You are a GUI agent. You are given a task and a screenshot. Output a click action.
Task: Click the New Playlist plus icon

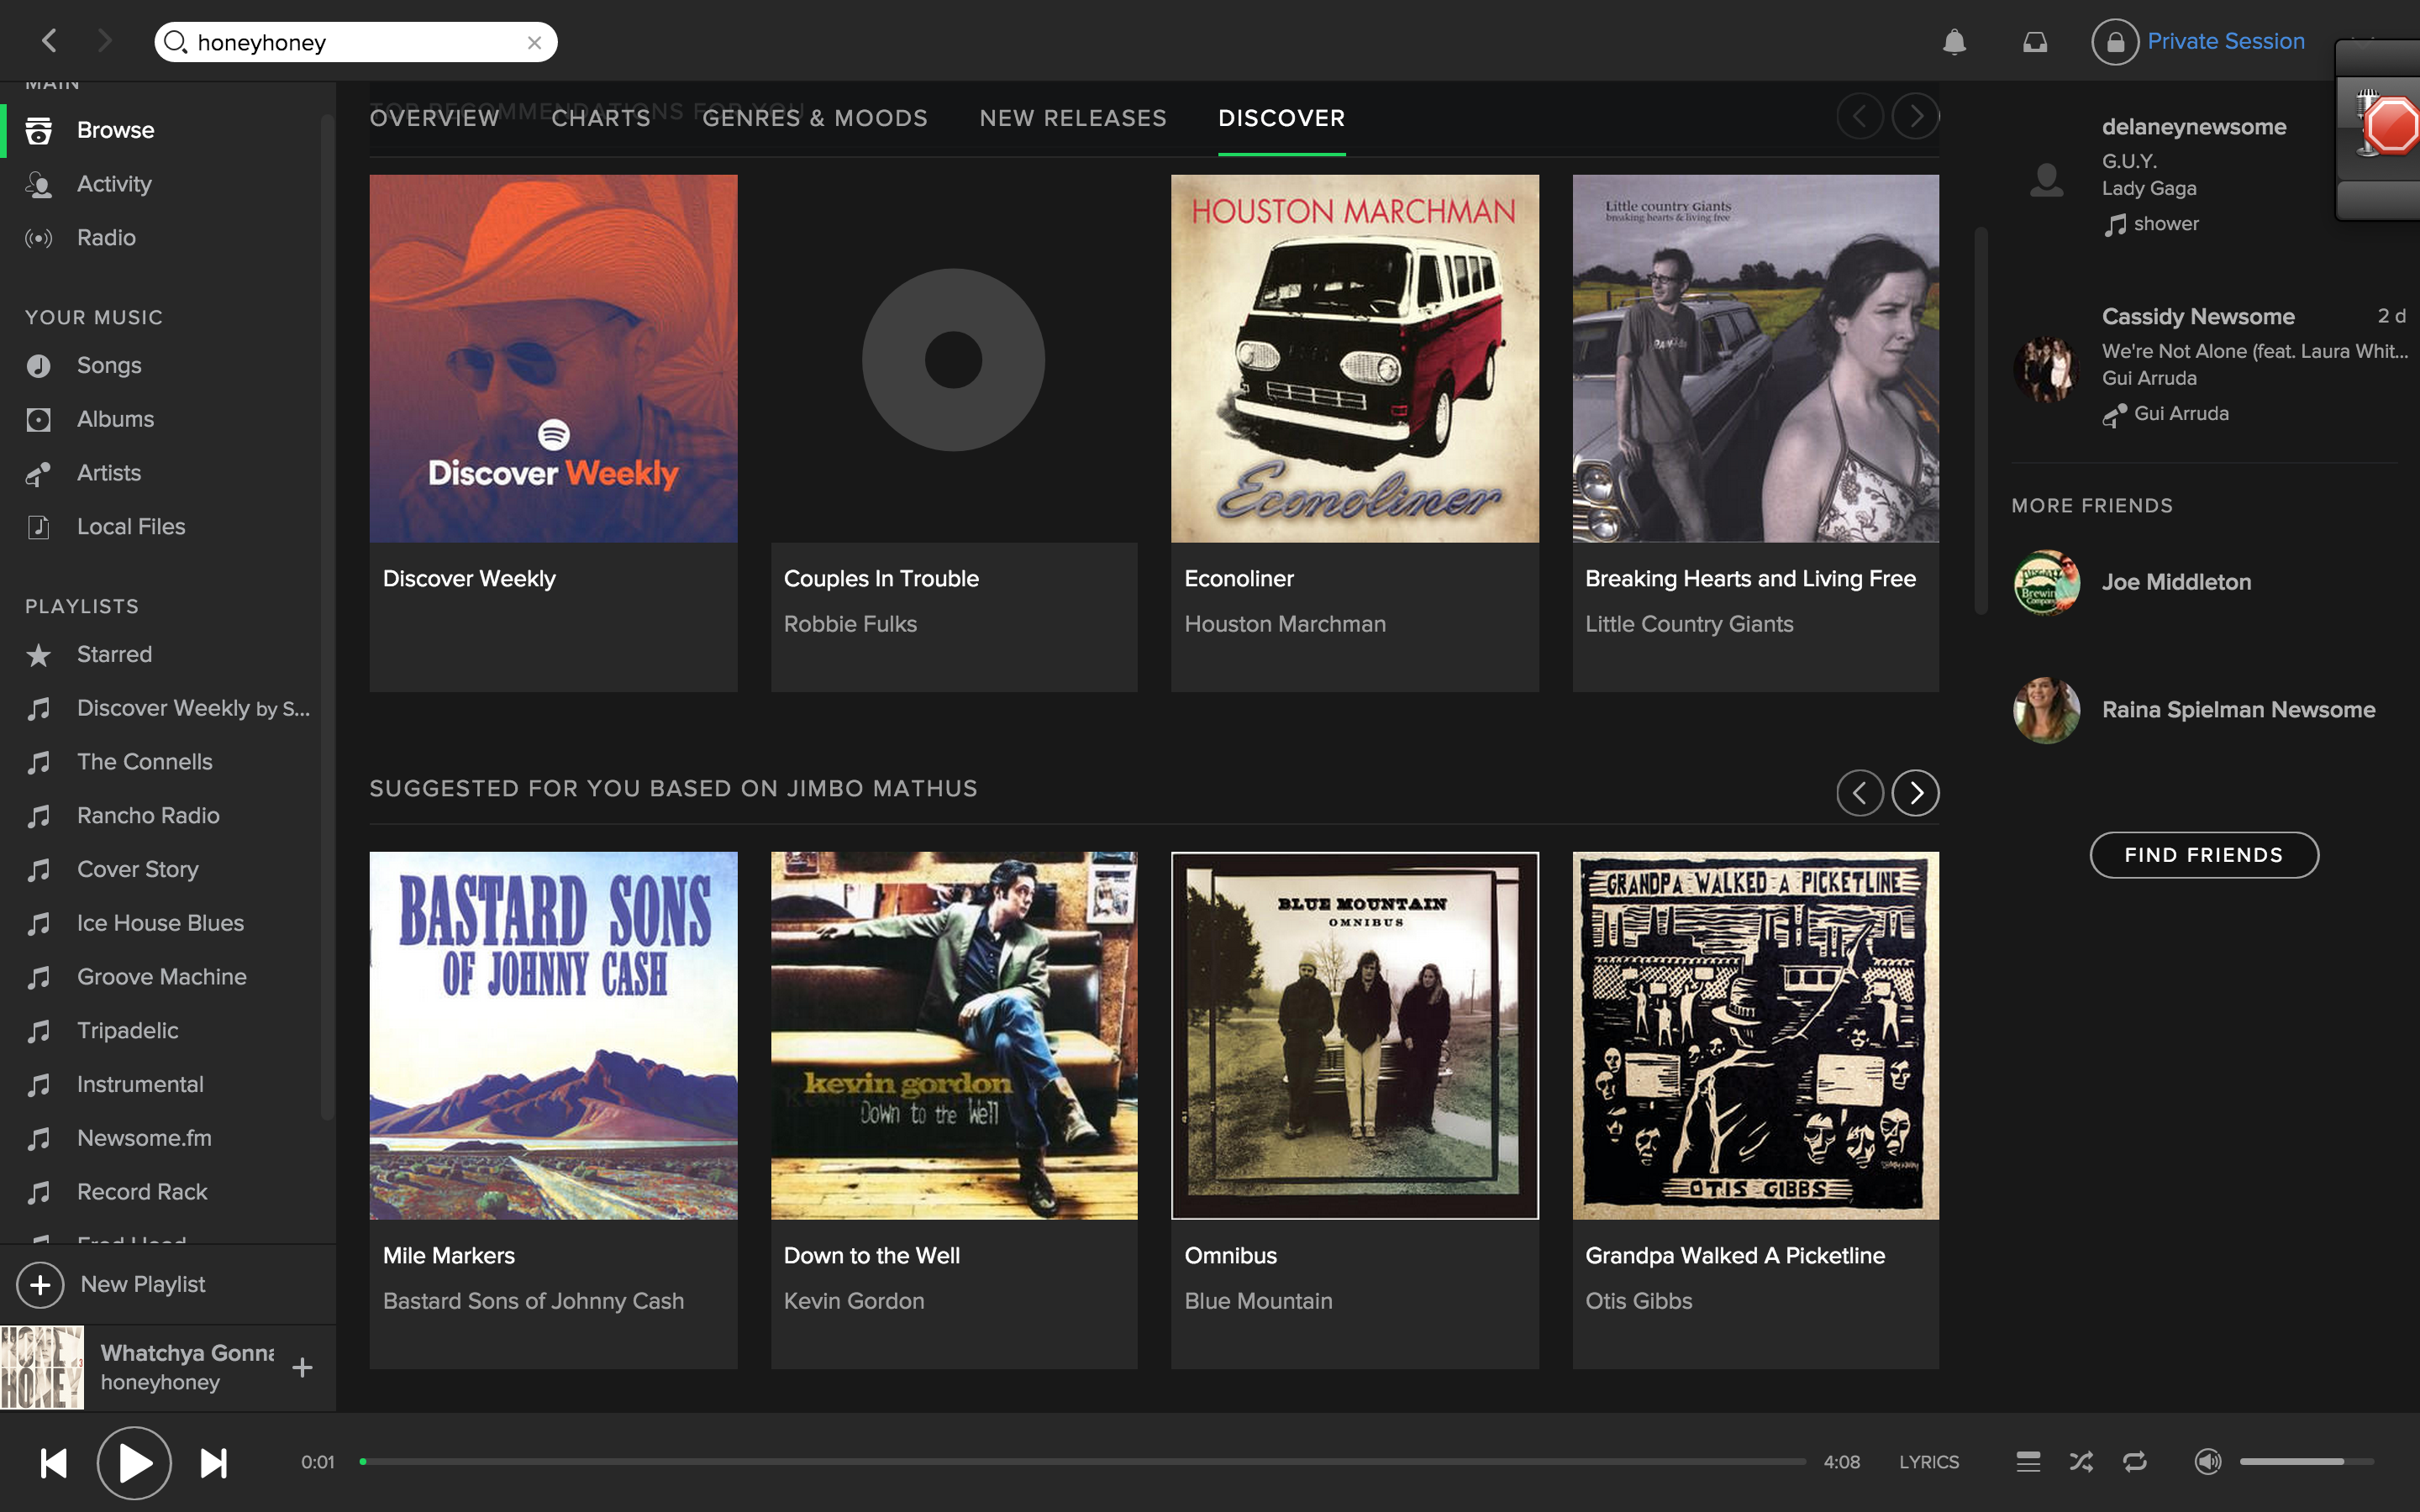click(x=40, y=1284)
